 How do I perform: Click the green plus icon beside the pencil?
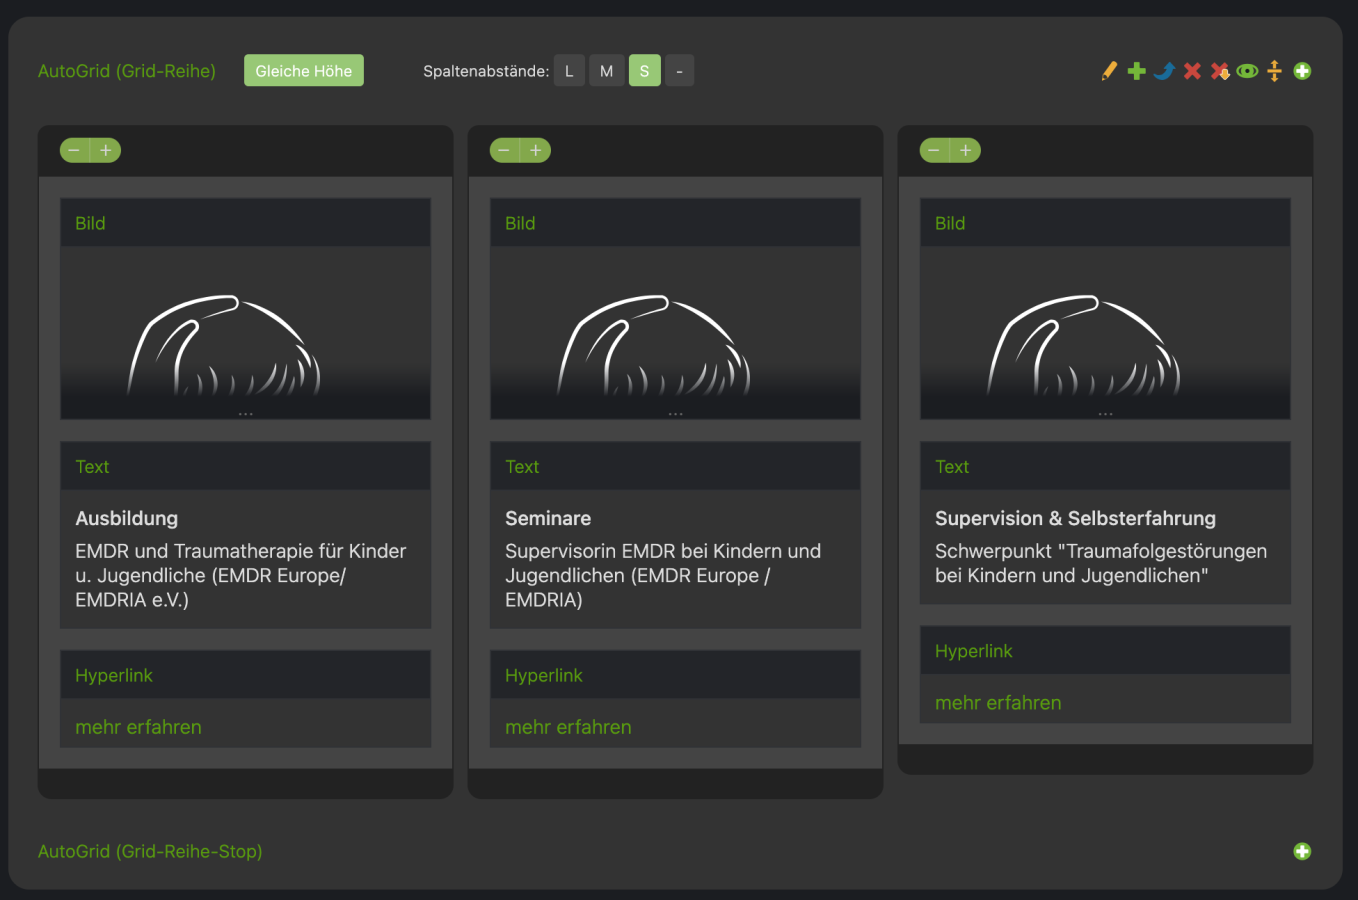pyautogui.click(x=1136, y=71)
